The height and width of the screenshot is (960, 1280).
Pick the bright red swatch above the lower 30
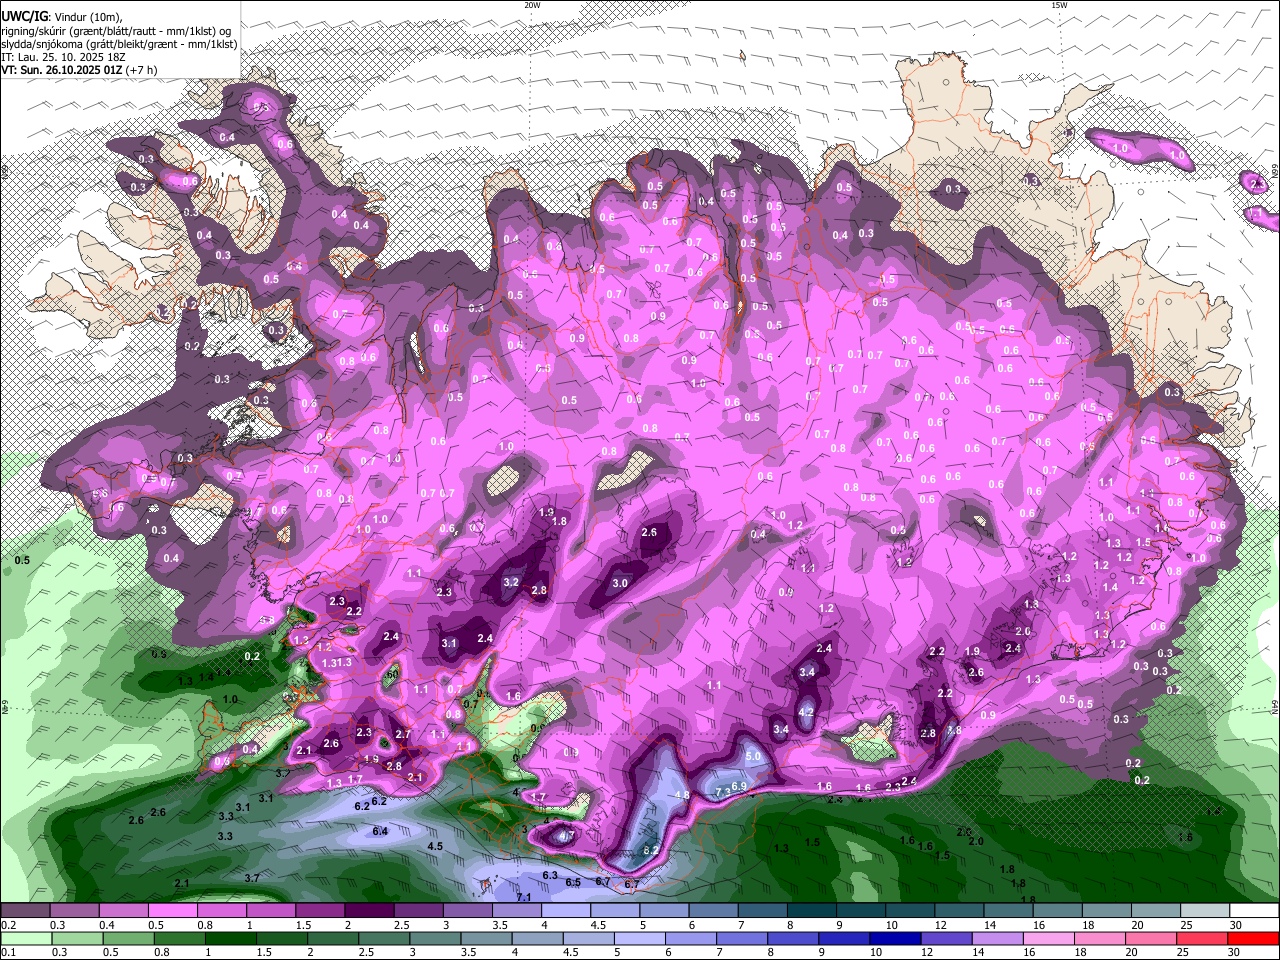click(1255, 938)
